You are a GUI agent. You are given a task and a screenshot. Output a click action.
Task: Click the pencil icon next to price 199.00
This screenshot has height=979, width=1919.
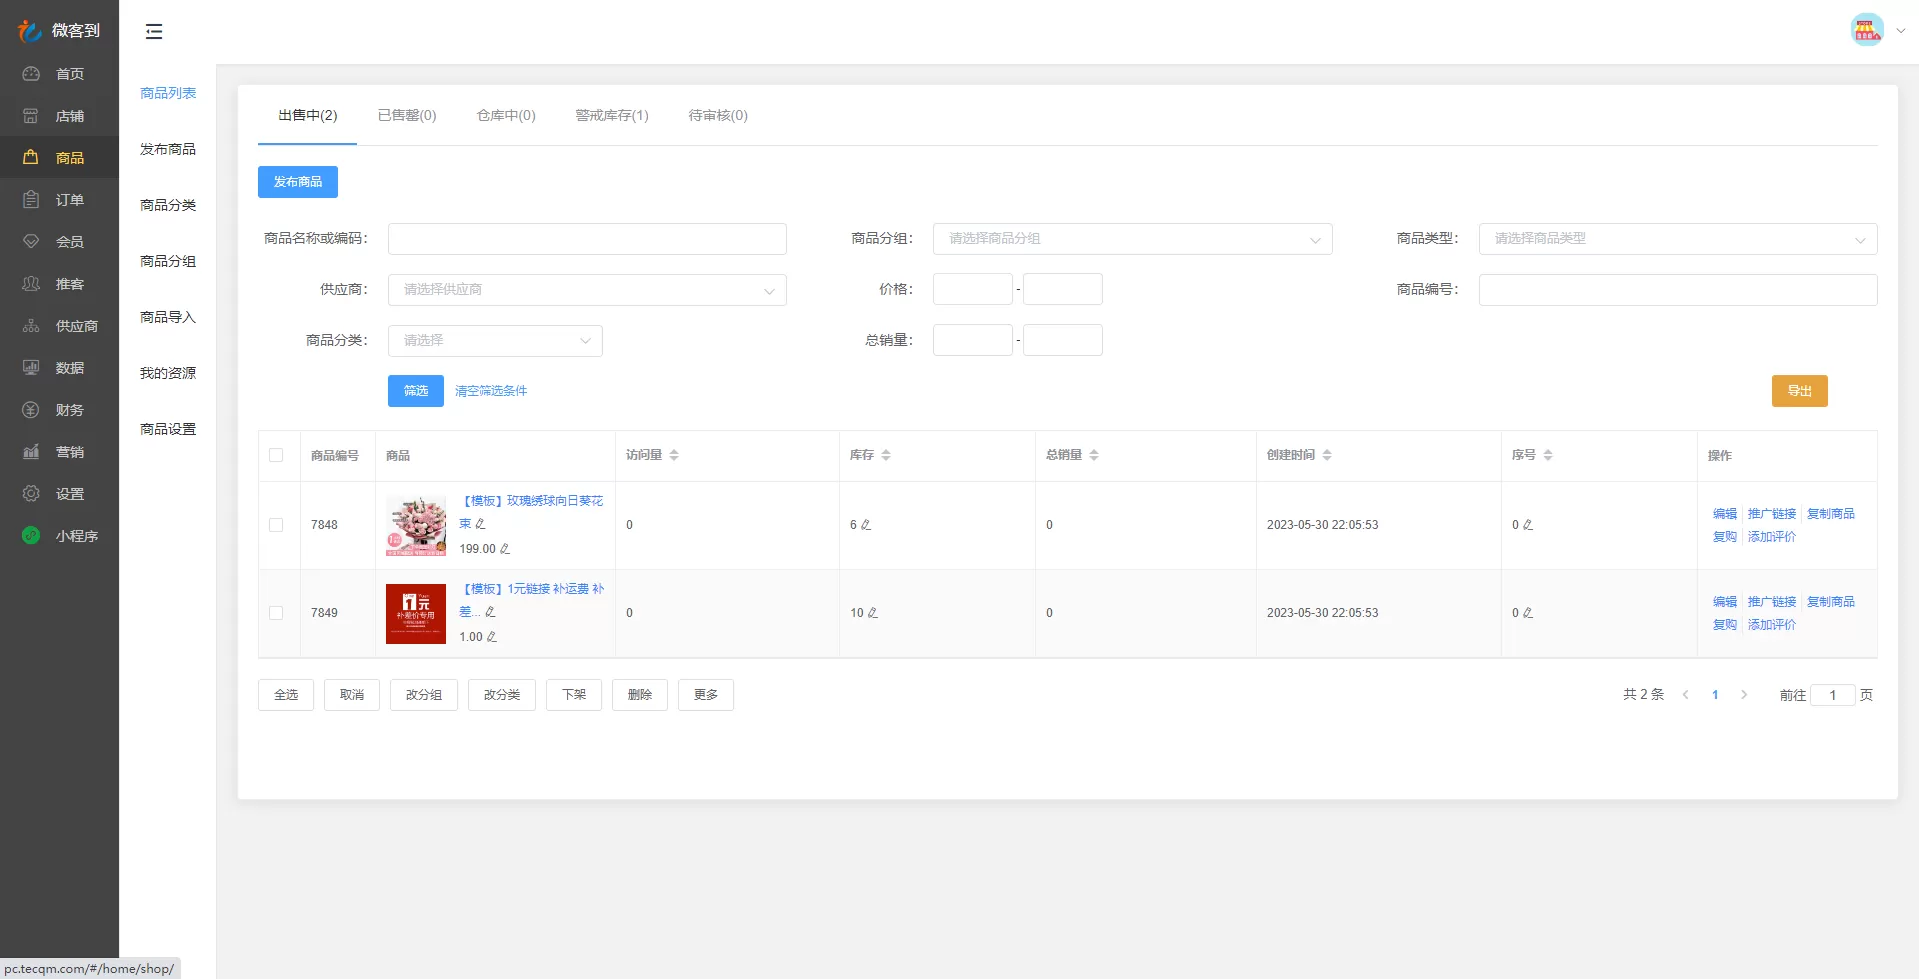click(x=505, y=549)
